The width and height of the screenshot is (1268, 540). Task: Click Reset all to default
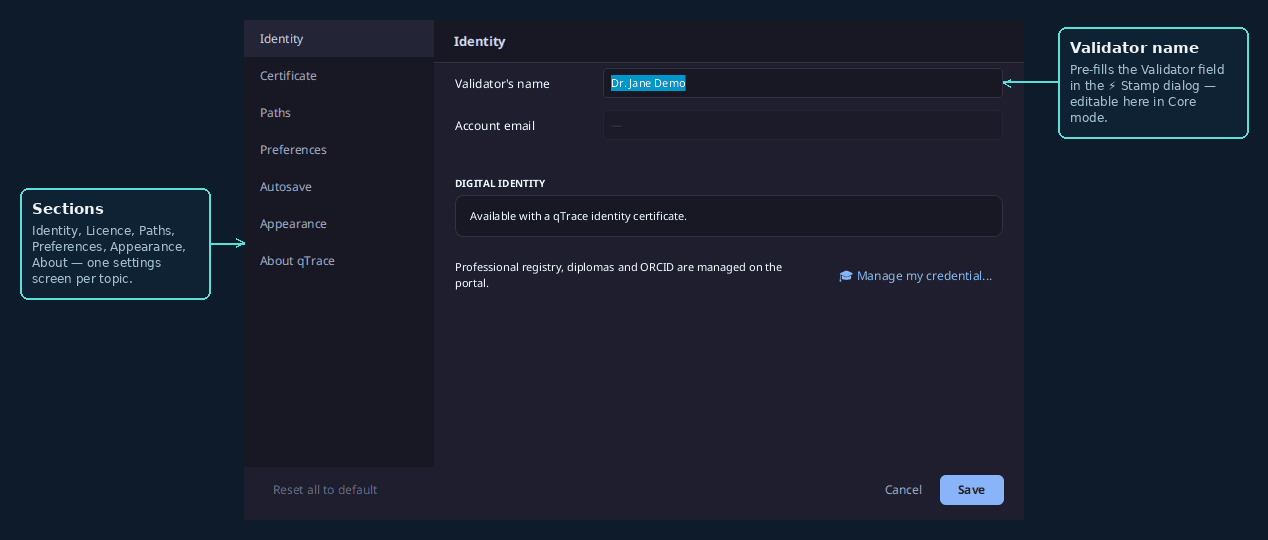(x=325, y=490)
